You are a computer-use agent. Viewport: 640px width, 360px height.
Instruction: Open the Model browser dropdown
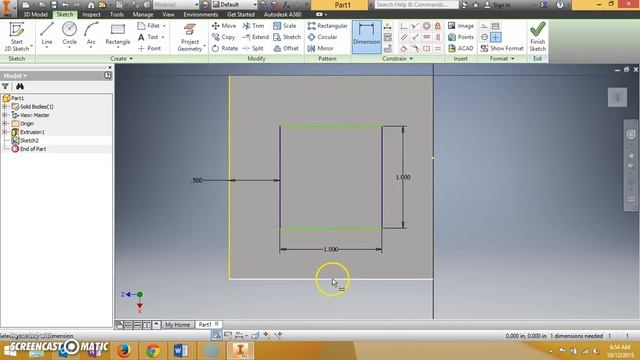coord(15,76)
